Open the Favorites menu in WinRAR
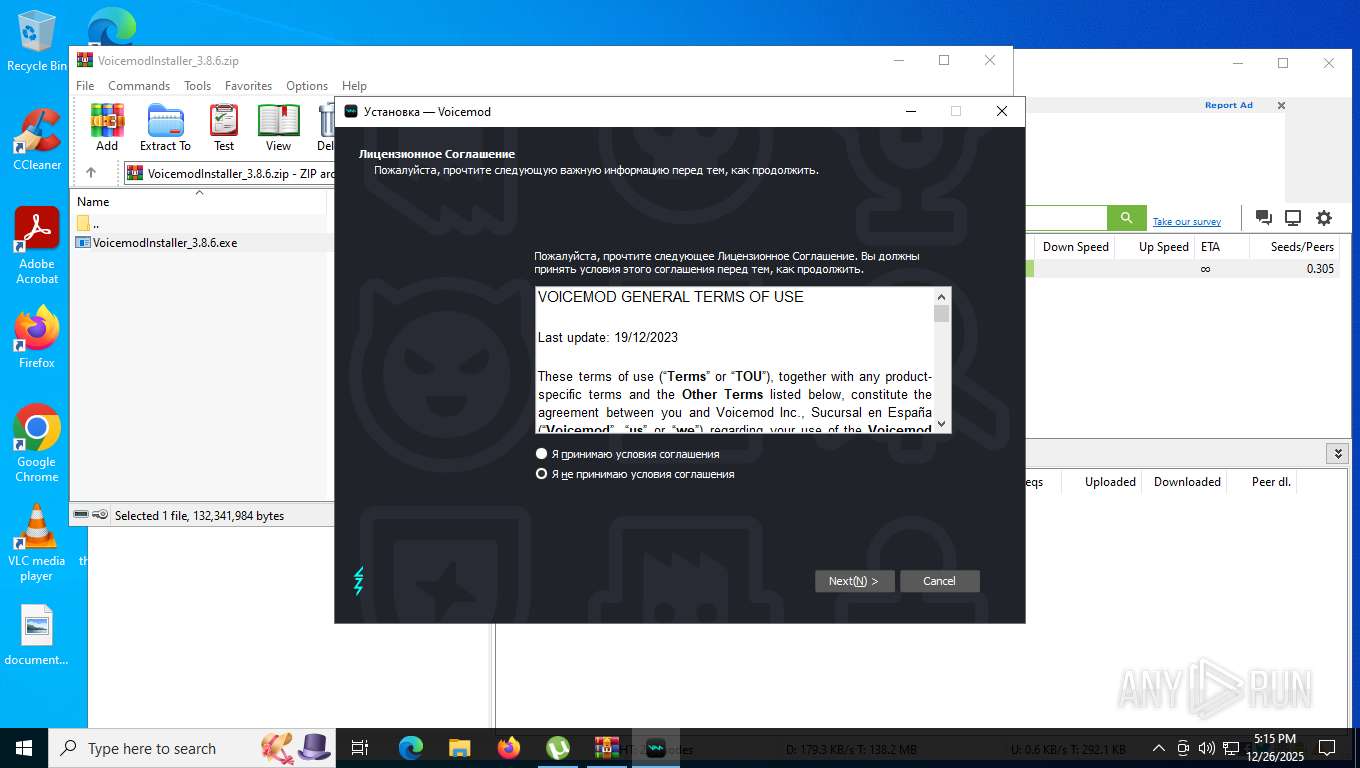This screenshot has width=1360, height=768. [248, 86]
